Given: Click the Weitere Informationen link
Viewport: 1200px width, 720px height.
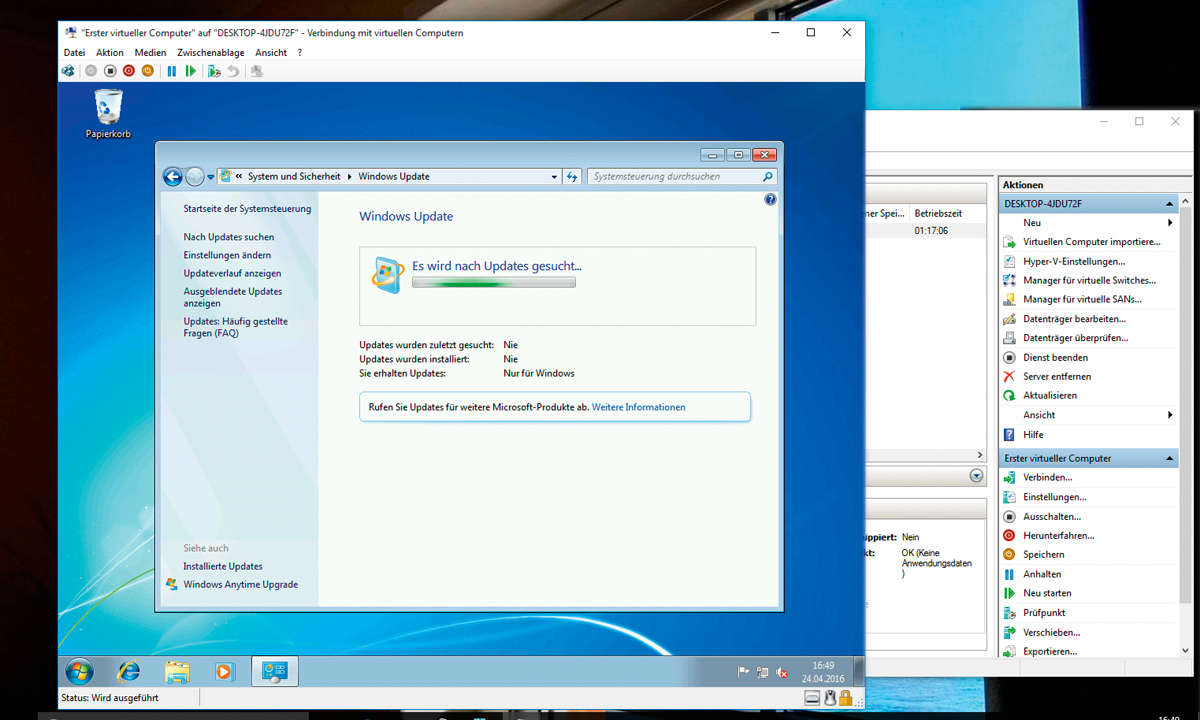Looking at the screenshot, I should [x=639, y=407].
